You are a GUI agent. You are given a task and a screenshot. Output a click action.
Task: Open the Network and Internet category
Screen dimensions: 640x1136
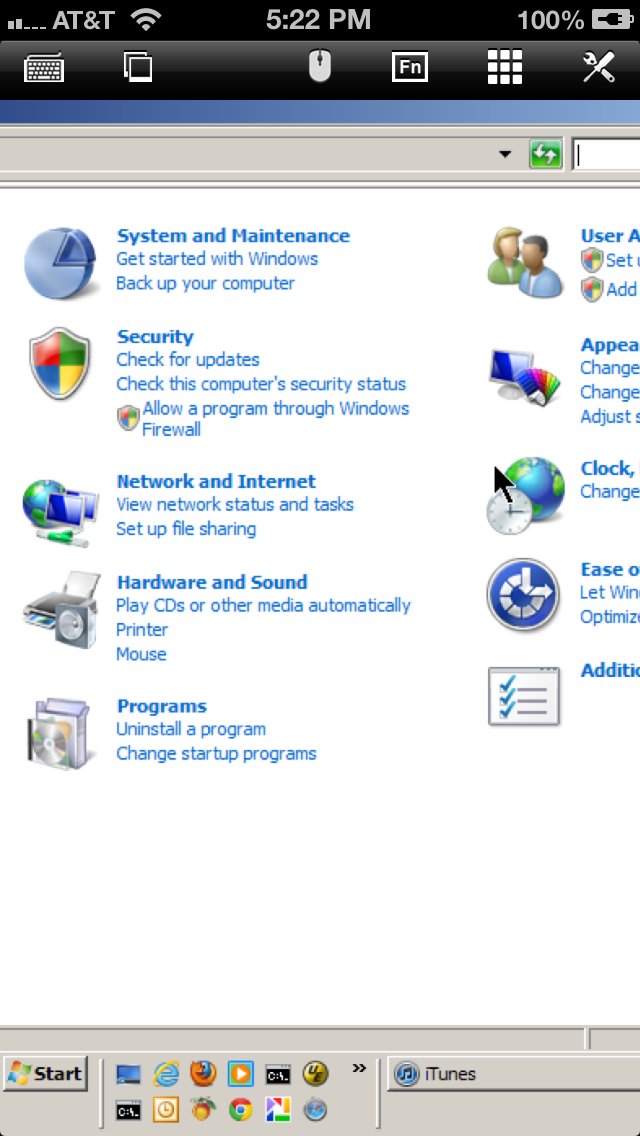pyautogui.click(x=216, y=481)
